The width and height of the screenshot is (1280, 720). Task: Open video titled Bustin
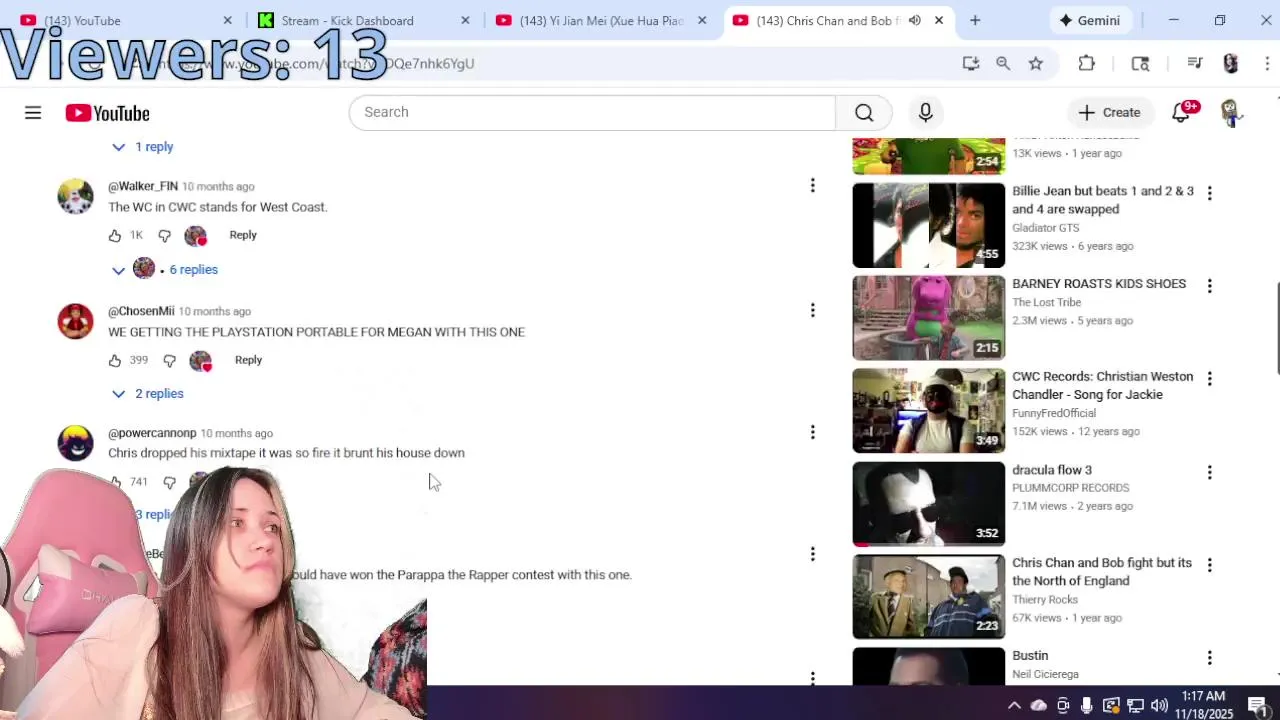[1030, 656]
